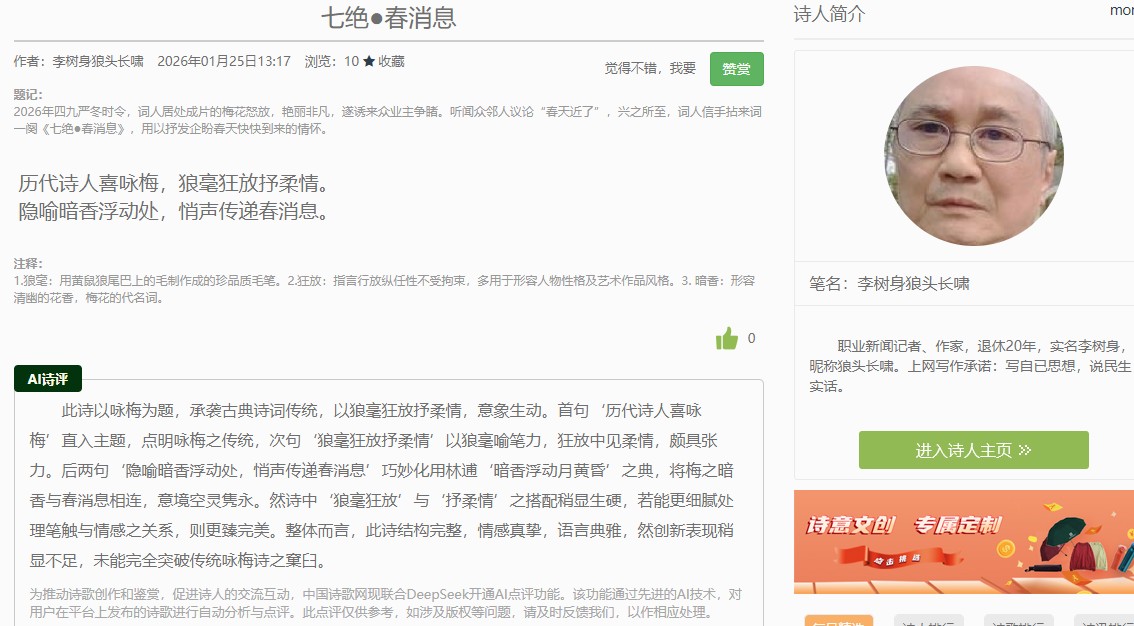
Task: Open poet homepage via 进入诗人主页 button
Action: [973, 450]
